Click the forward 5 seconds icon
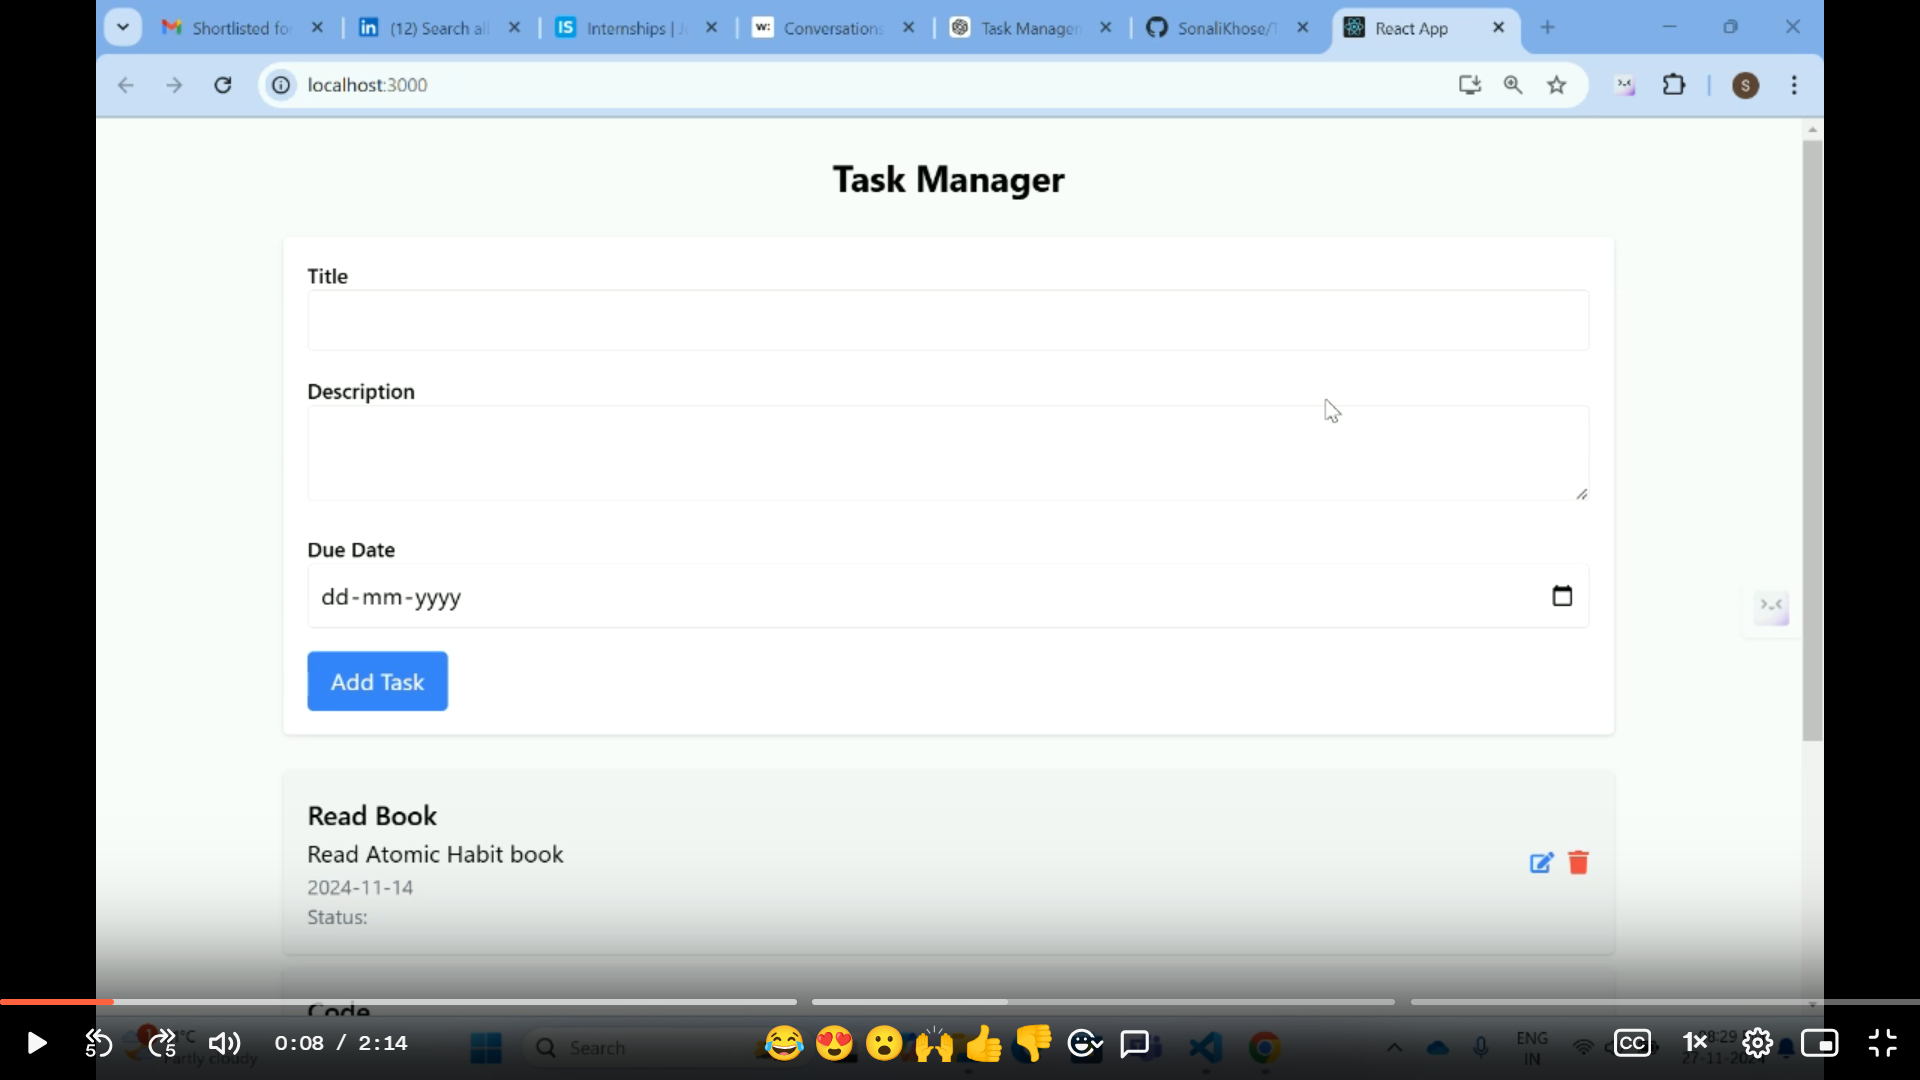The image size is (1920, 1080). click(162, 1043)
